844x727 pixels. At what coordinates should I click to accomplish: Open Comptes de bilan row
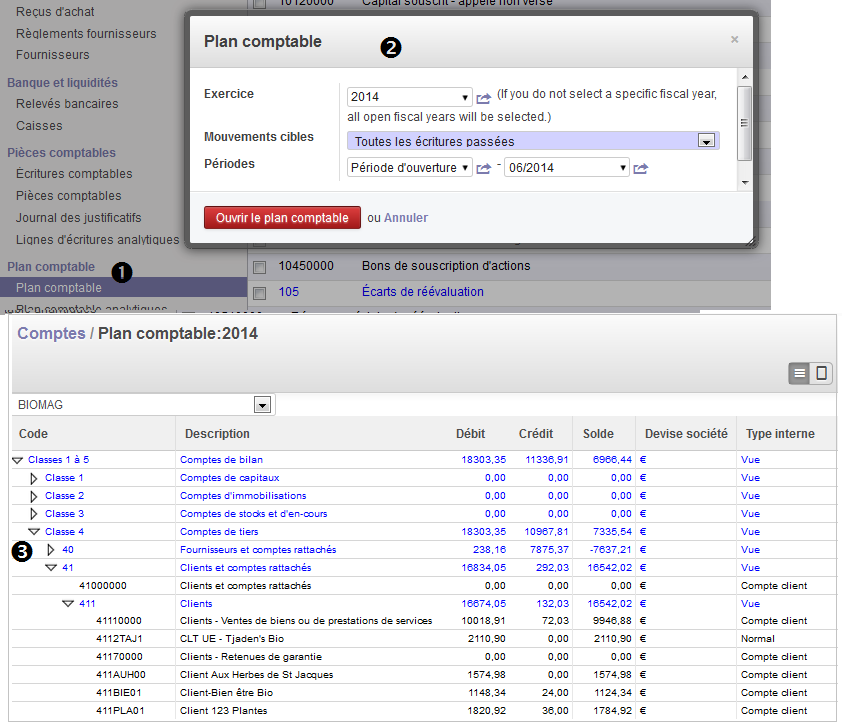pos(424,460)
